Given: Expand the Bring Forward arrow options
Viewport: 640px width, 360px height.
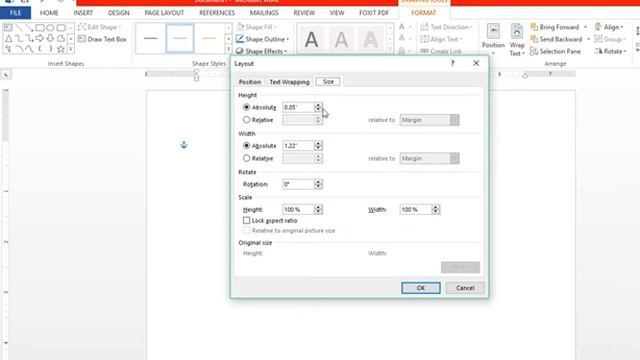Looking at the screenshot, I should pyautogui.click(x=585, y=27).
